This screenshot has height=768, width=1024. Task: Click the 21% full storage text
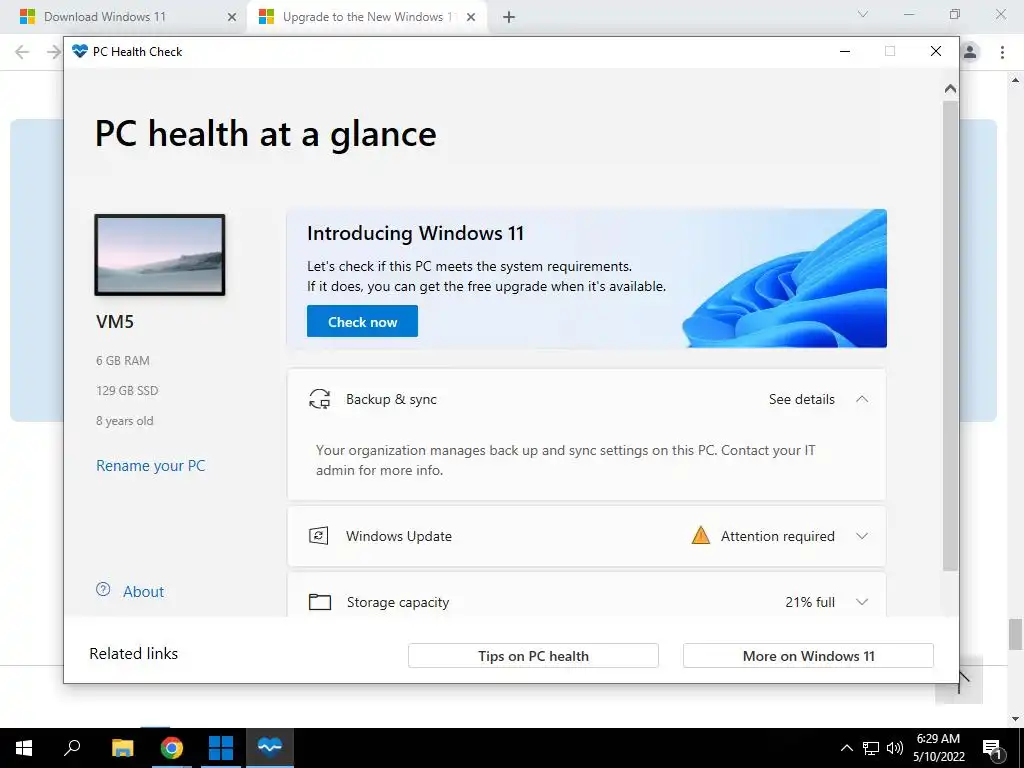point(810,602)
